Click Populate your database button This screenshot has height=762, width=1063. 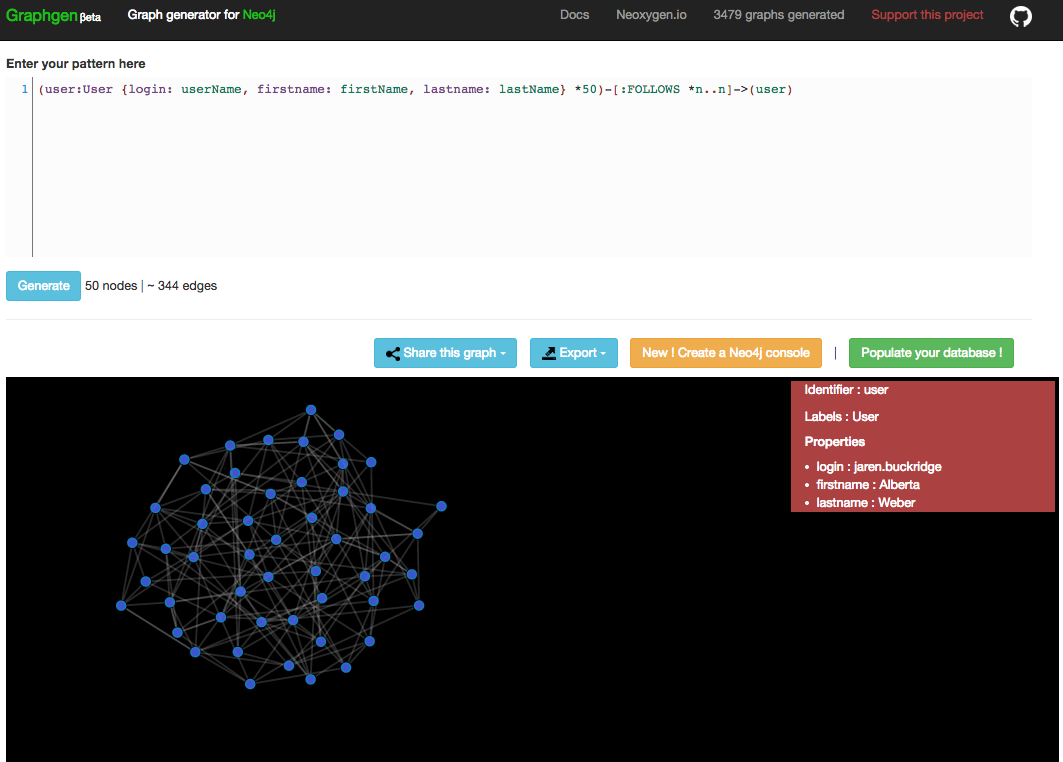[x=930, y=353]
